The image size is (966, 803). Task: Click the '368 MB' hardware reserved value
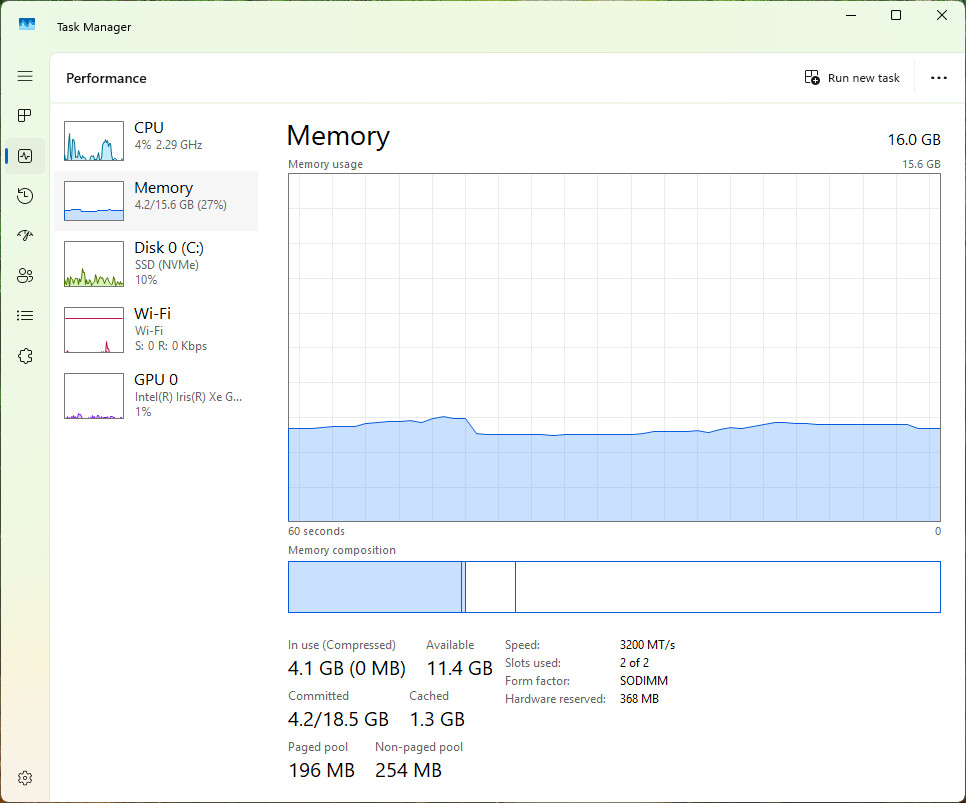click(639, 699)
